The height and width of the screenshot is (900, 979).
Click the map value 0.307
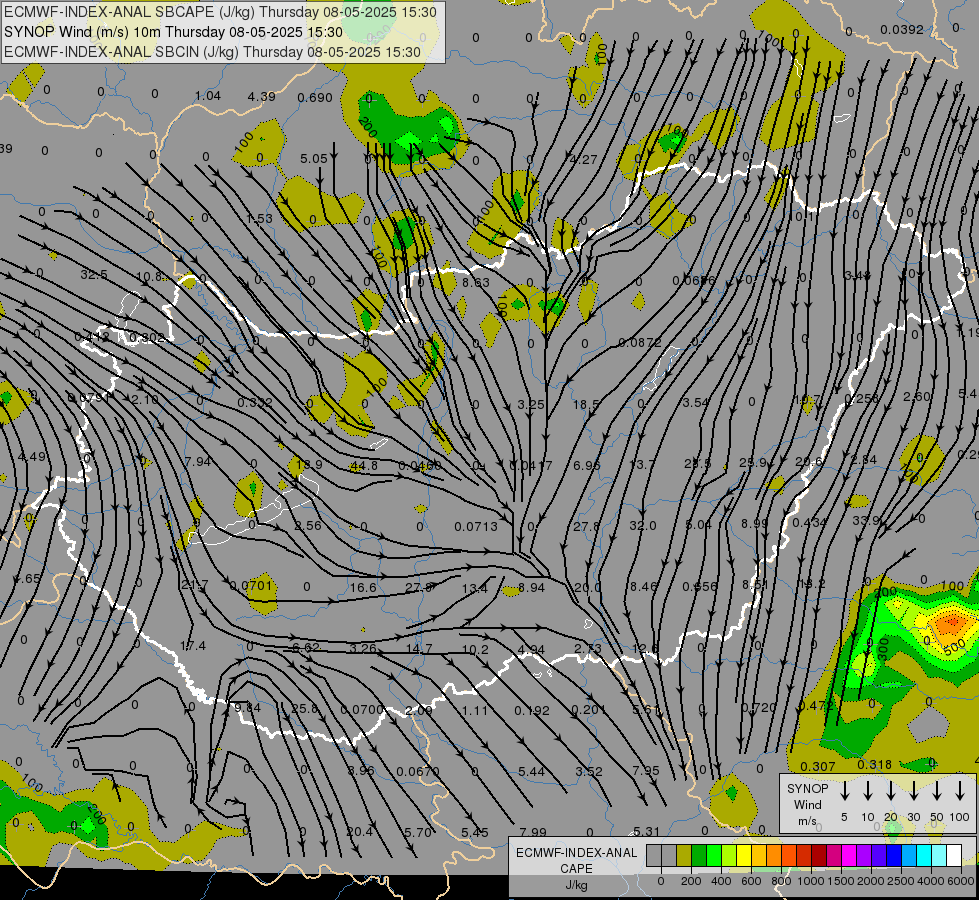[x=817, y=766]
